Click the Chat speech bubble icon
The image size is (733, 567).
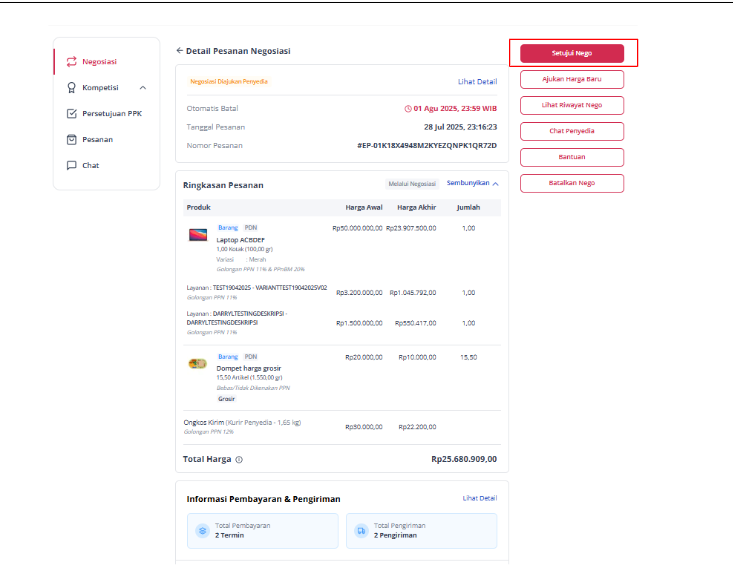(72, 165)
